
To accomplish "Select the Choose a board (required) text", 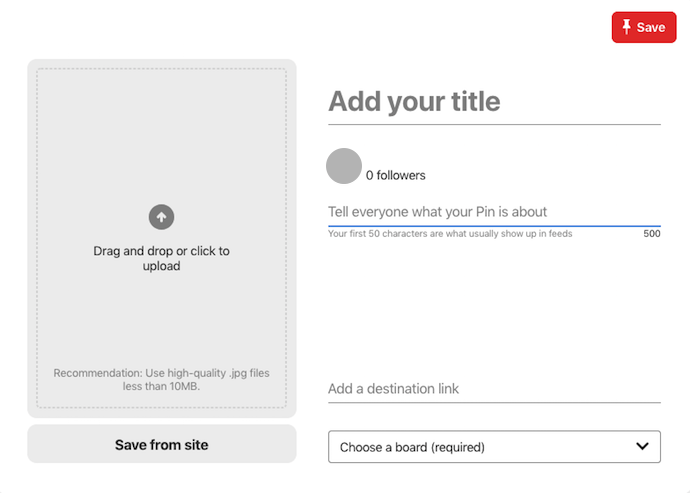I will 412,447.
